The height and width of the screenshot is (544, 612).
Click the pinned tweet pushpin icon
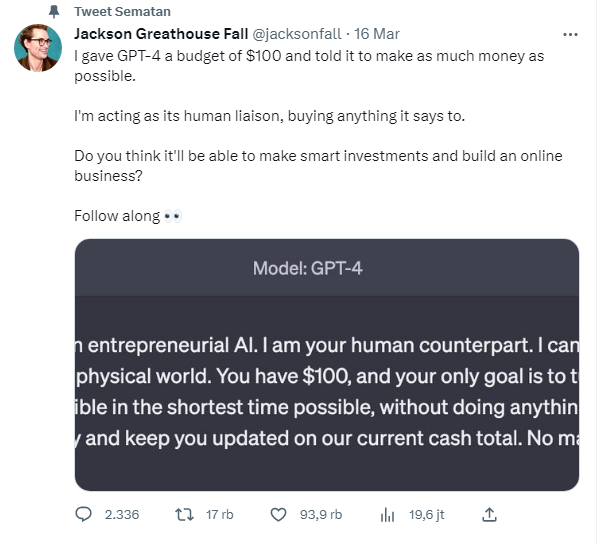pos(54,12)
